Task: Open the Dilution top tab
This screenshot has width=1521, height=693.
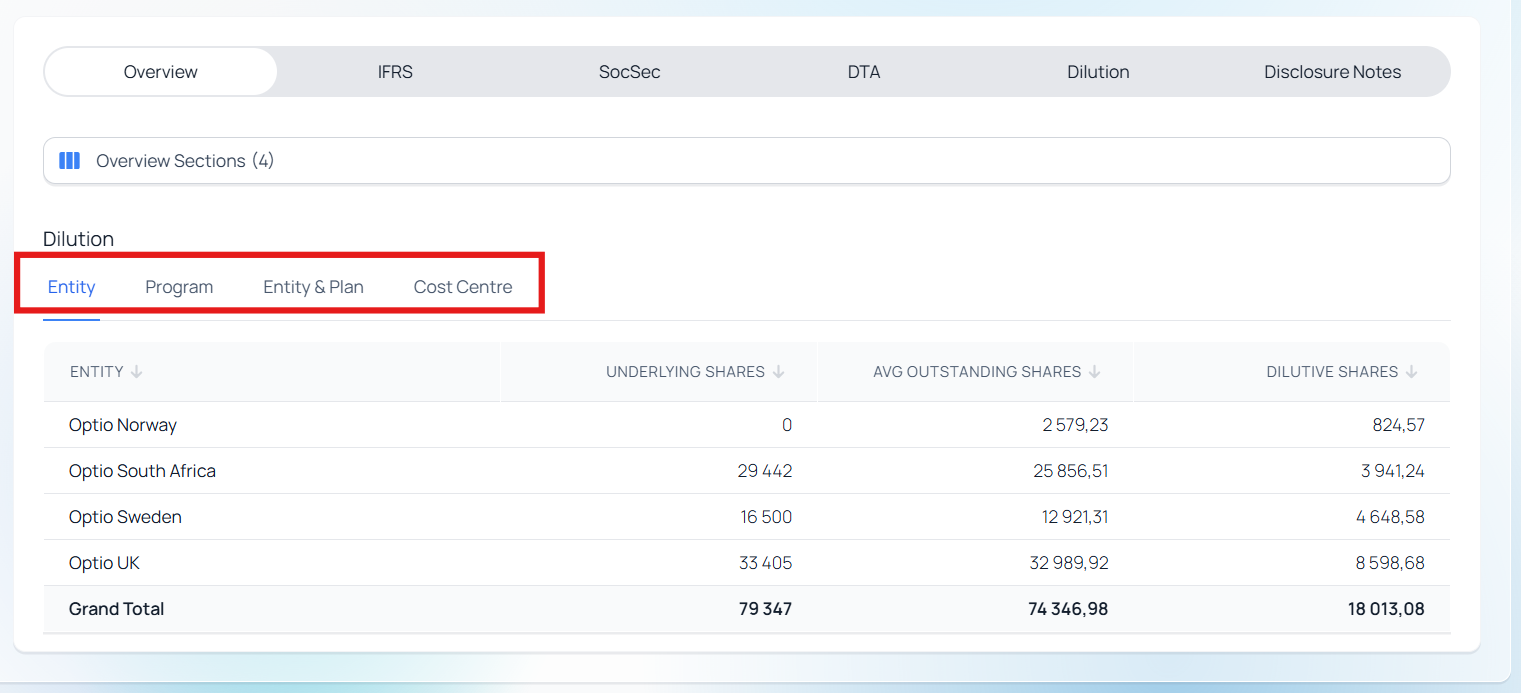Action: pos(1098,72)
